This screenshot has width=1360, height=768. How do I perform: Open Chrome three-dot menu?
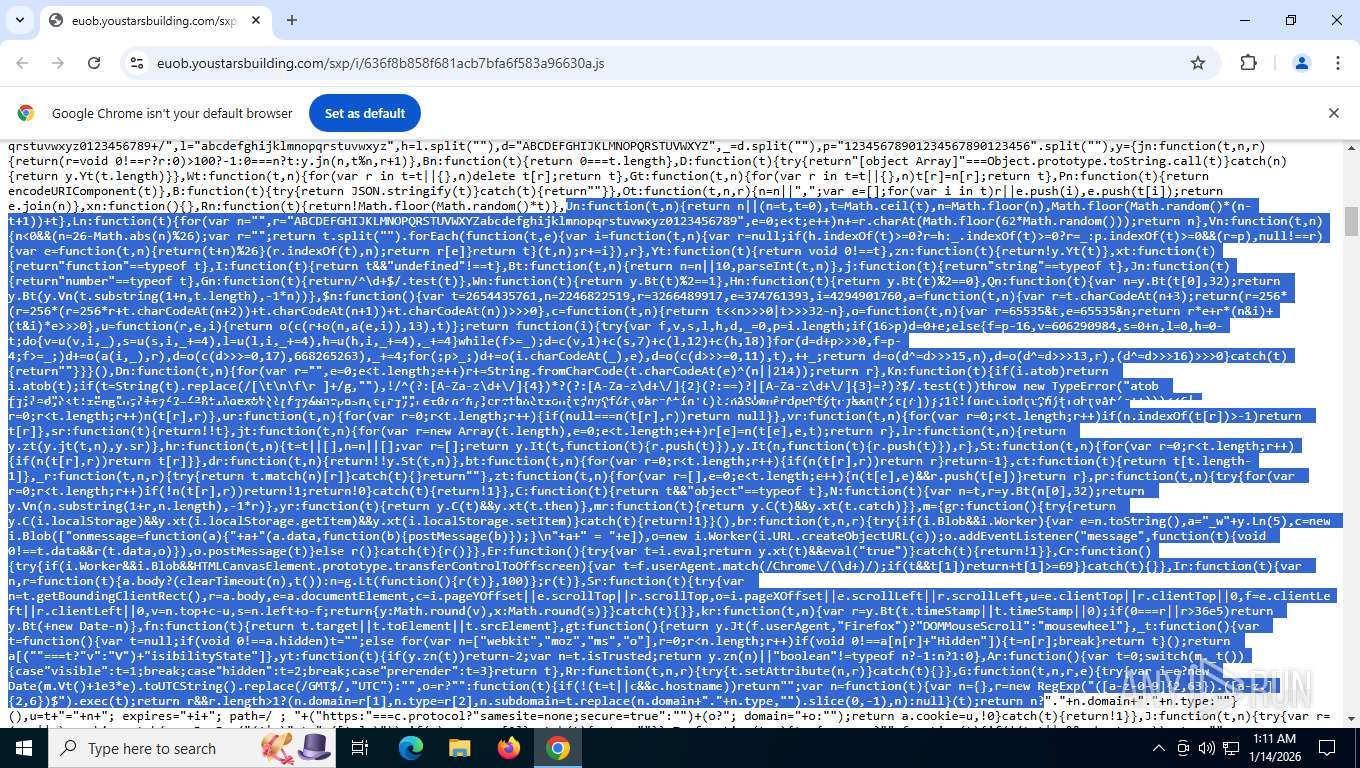(x=1338, y=63)
